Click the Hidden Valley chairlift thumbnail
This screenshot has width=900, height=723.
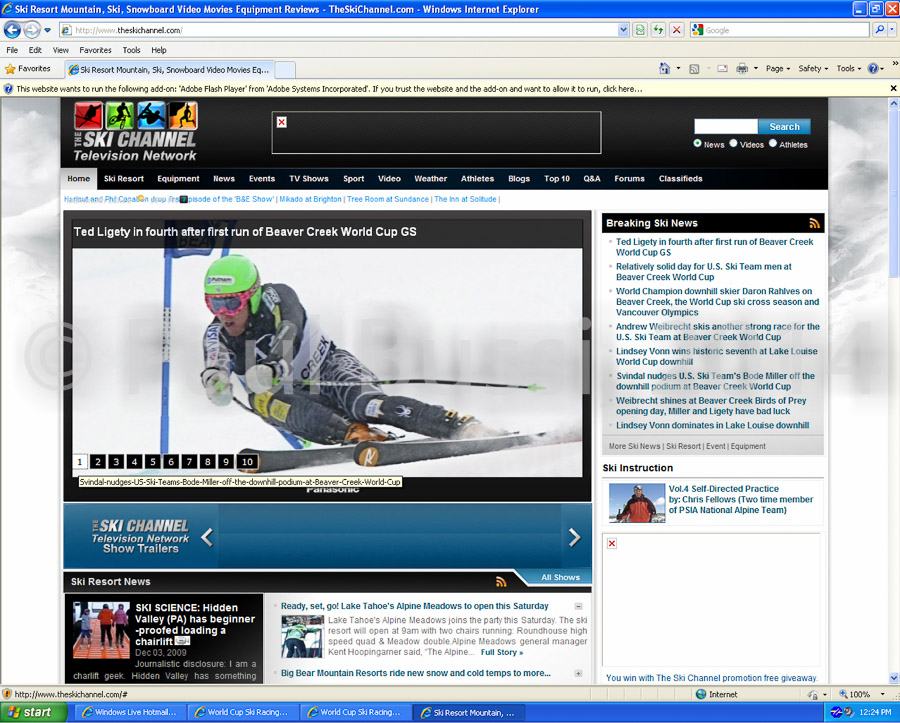coord(101,630)
